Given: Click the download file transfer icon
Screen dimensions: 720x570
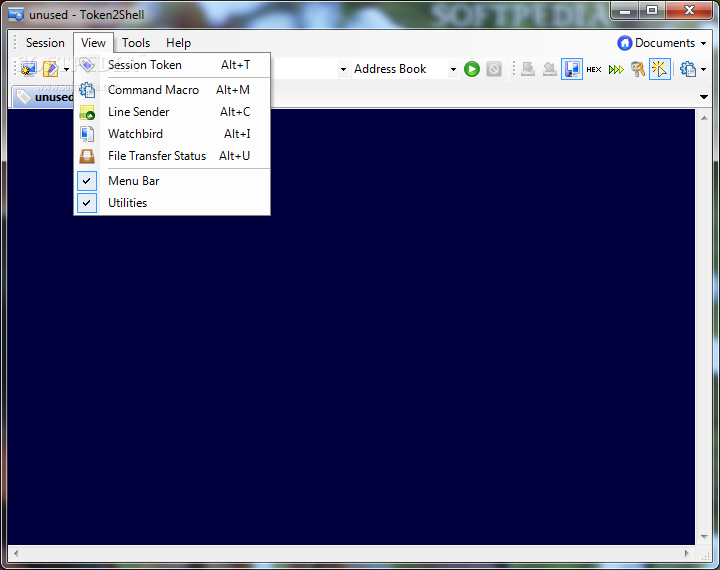Looking at the screenshot, I should tap(528, 69).
